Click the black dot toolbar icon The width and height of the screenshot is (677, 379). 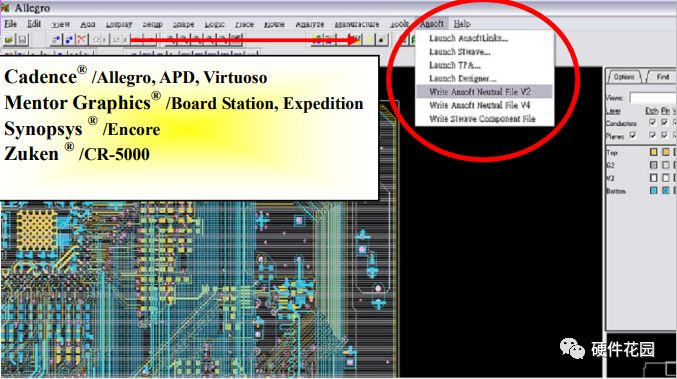click(x=382, y=40)
